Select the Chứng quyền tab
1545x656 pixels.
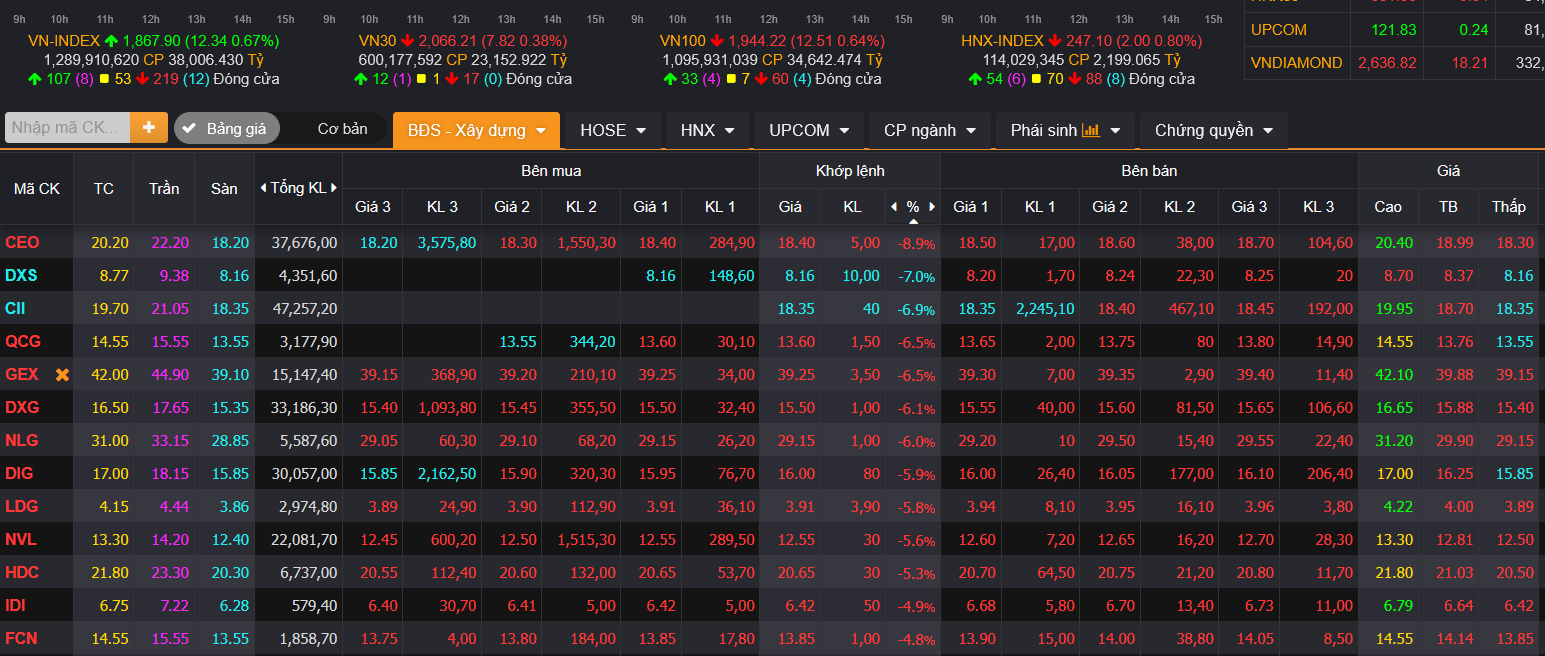[1213, 130]
